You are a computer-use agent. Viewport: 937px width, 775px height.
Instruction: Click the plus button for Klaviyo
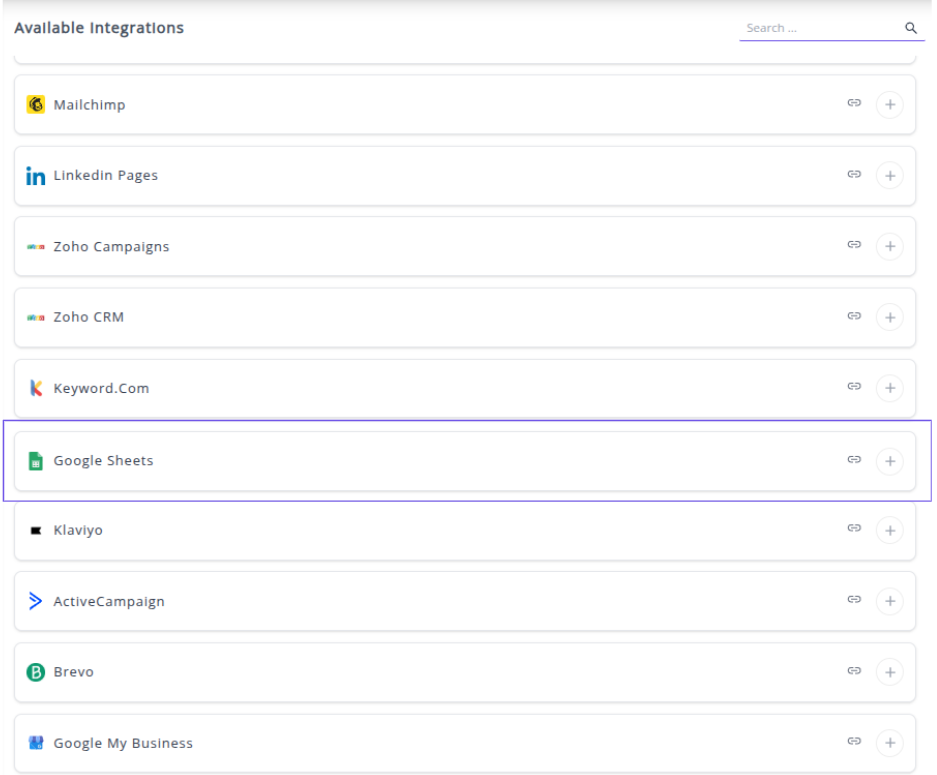coord(889,531)
